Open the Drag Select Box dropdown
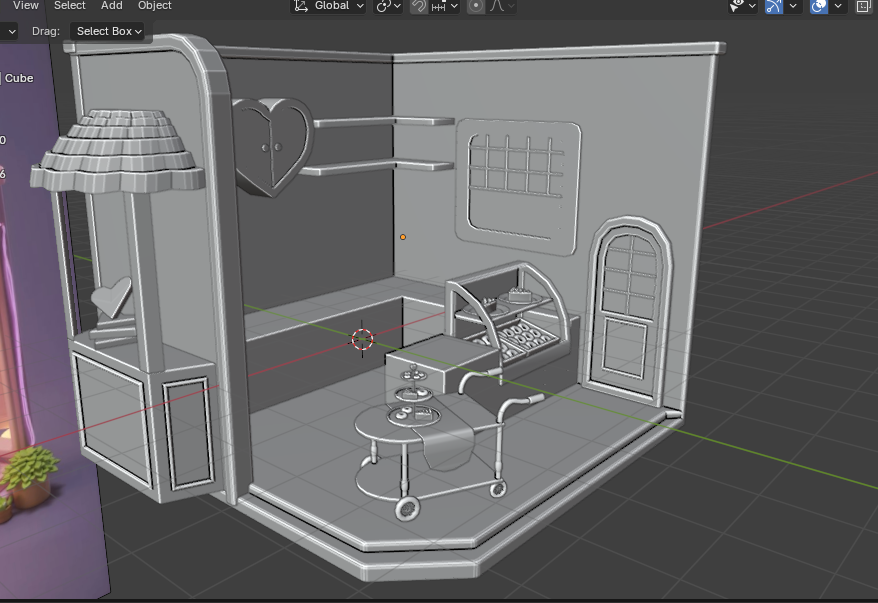Viewport: 878px width, 603px height. 108,31
